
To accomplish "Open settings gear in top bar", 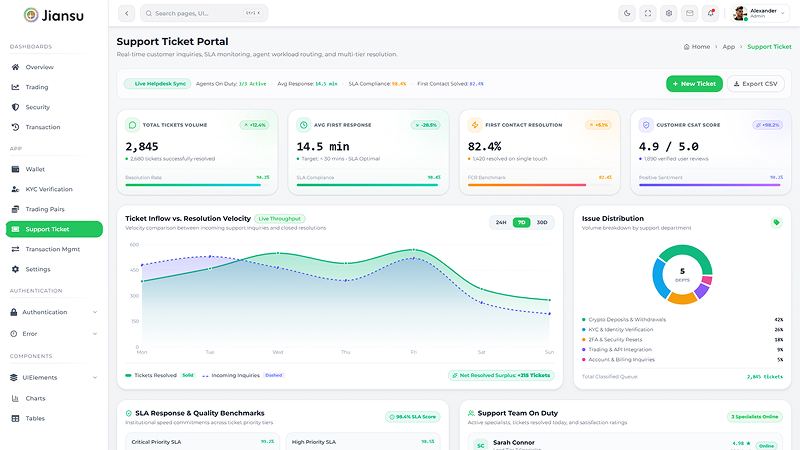I will [669, 13].
